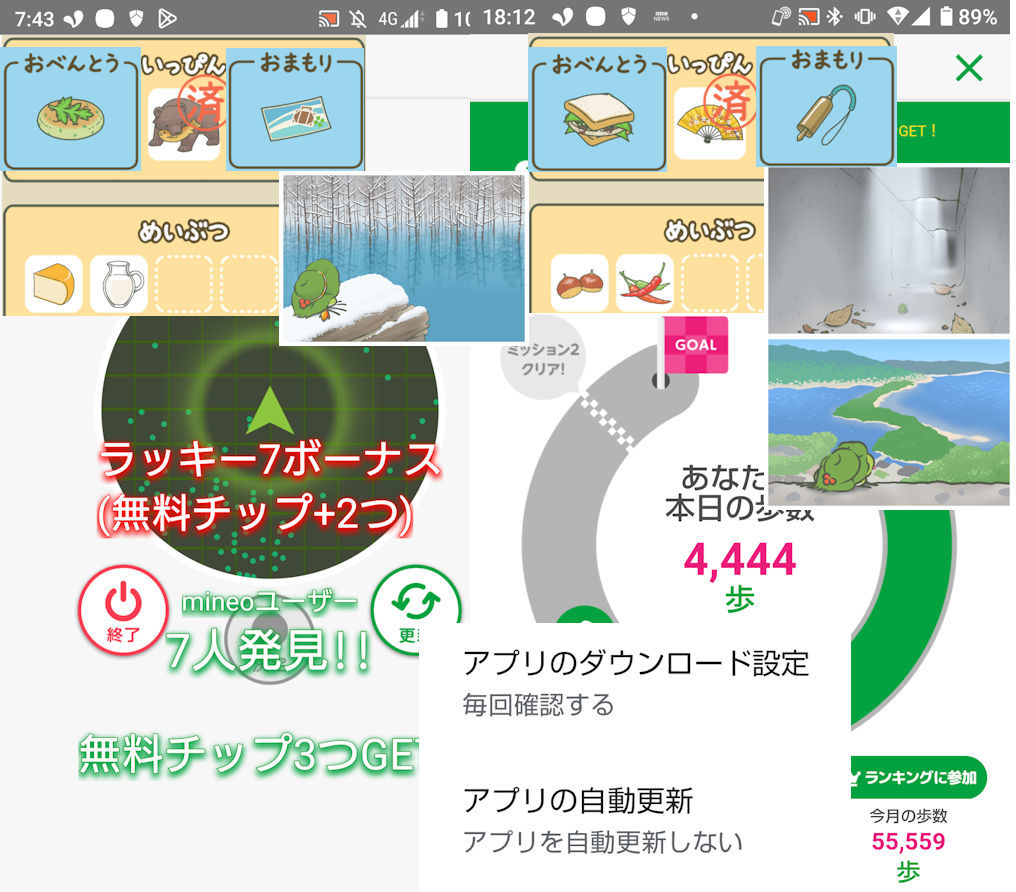Tap the 無料チップ3つGET text
This screenshot has height=892, width=1016.
pos(249,755)
